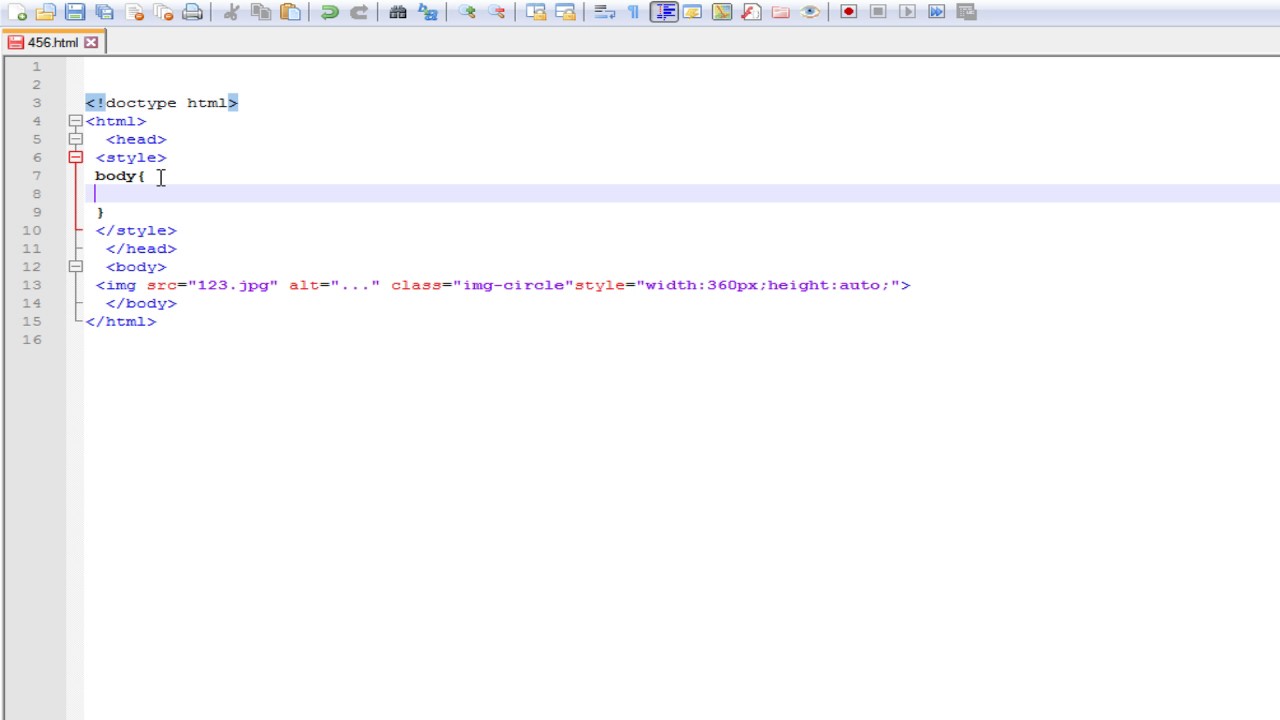This screenshot has height=720, width=1280.
Task: Click the 123.jpg src value
Action: 233,285
